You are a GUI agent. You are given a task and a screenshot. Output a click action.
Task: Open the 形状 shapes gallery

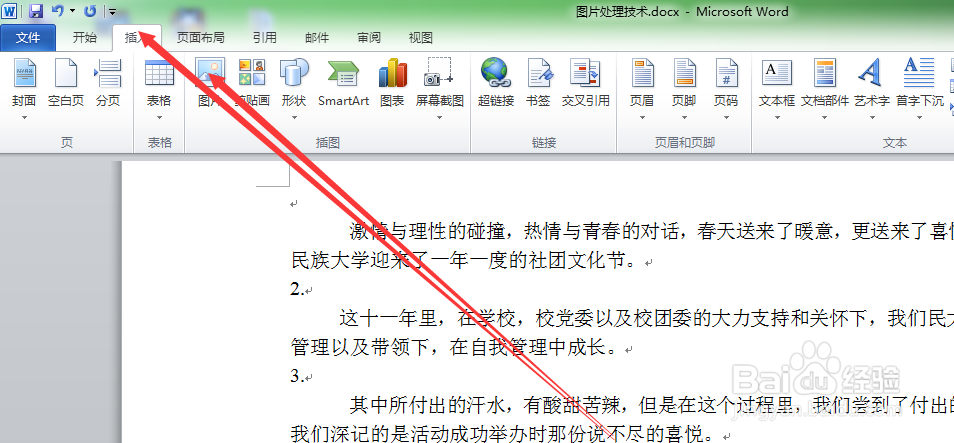click(294, 82)
